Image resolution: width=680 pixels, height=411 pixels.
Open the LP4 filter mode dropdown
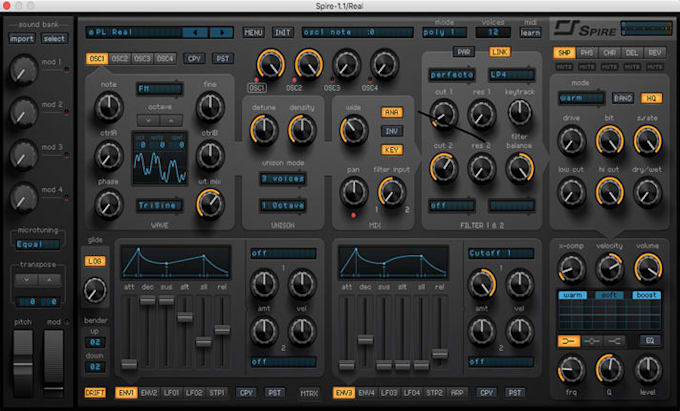click(512, 75)
